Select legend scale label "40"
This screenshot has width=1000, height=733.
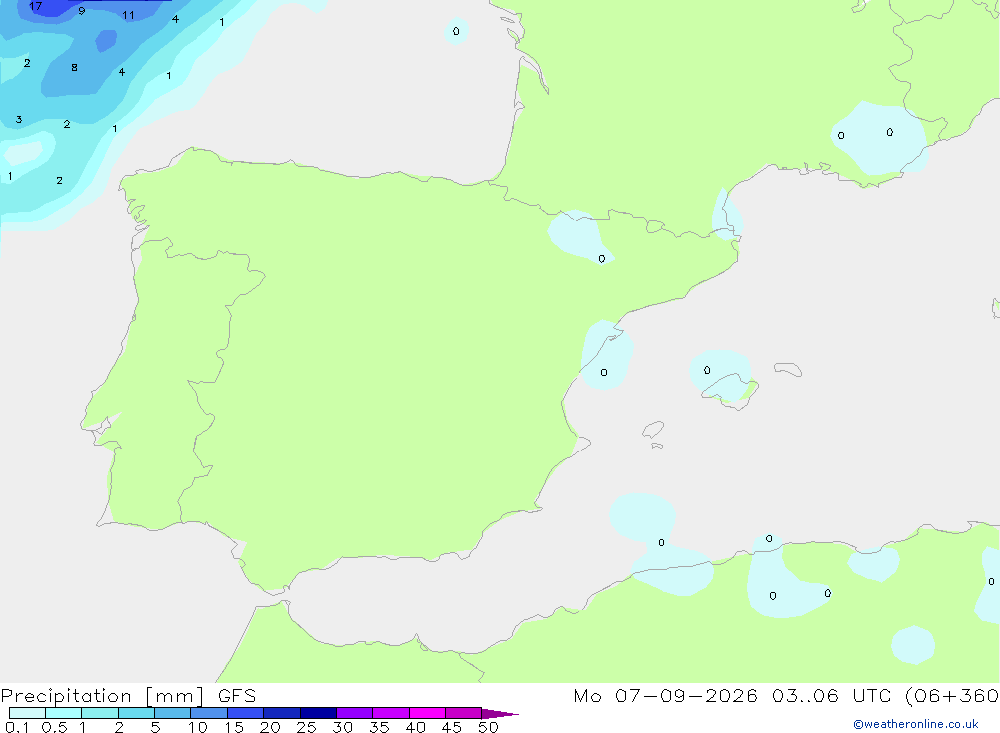(416, 727)
